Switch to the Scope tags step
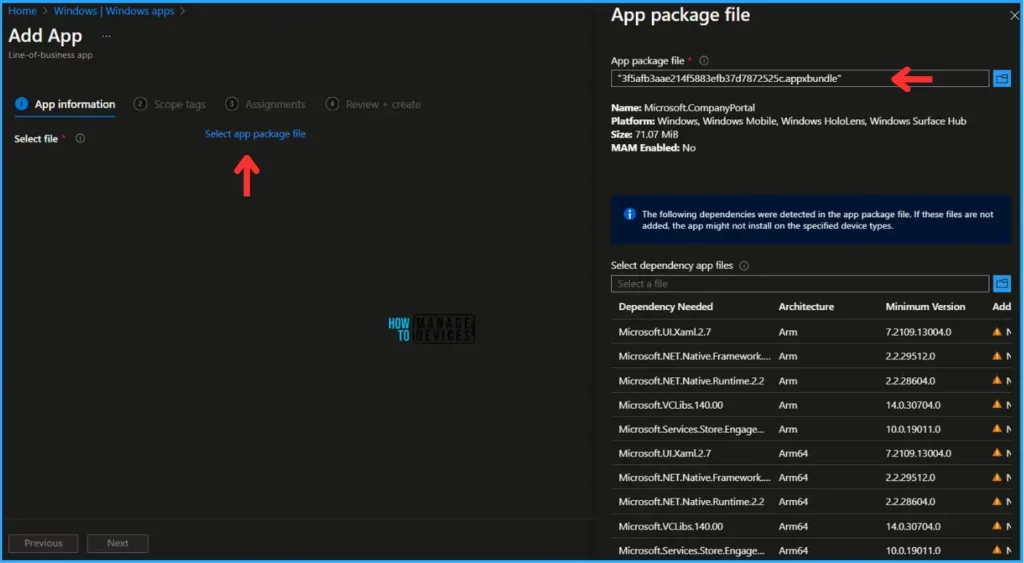Image resolution: width=1024 pixels, height=563 pixels. pyautogui.click(x=170, y=105)
